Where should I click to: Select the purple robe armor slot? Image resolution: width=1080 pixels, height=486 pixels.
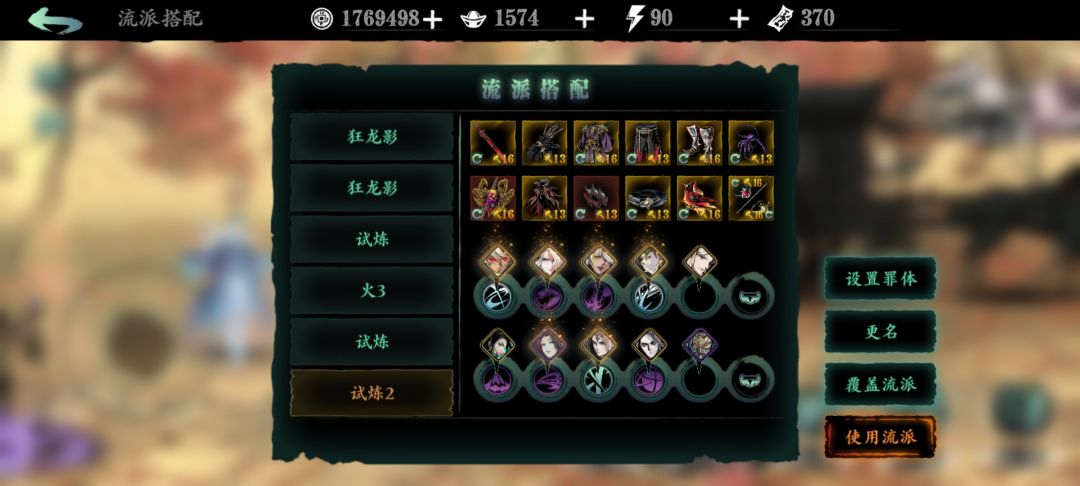click(596, 143)
